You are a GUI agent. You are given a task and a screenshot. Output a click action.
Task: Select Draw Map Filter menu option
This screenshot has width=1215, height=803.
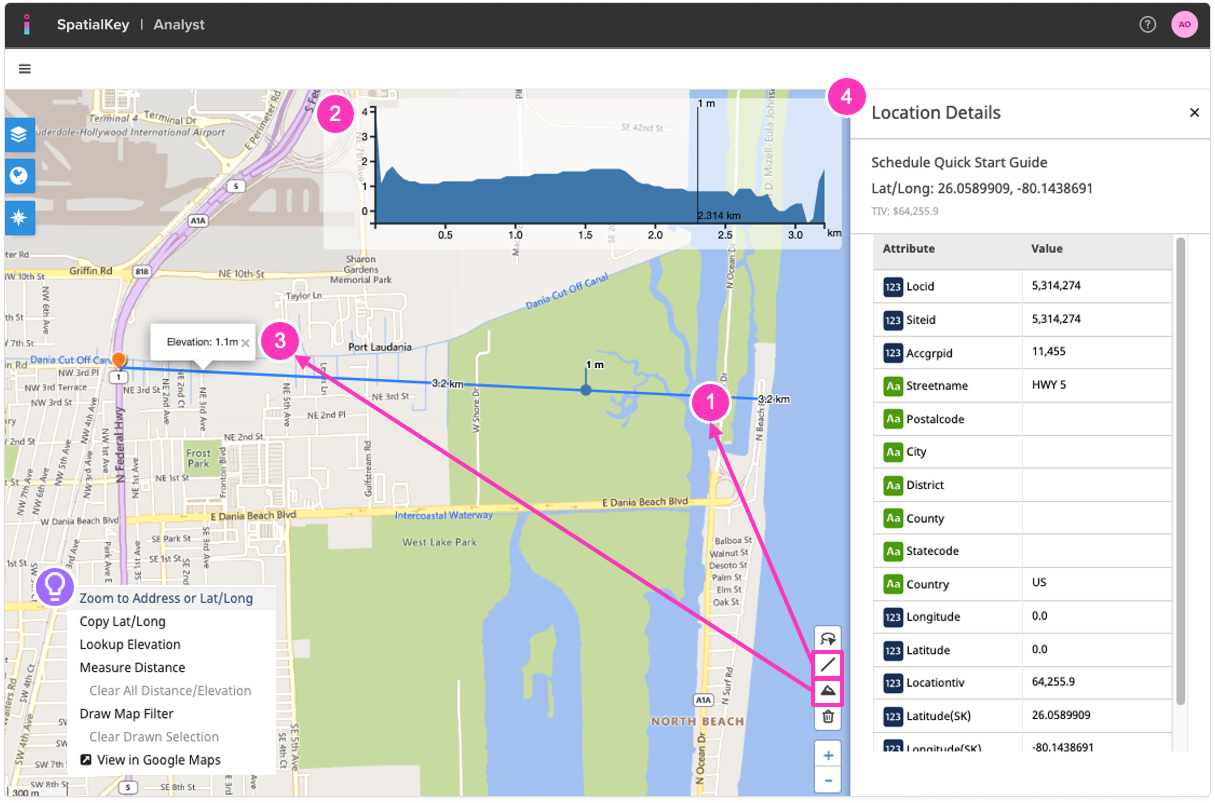pyautogui.click(x=125, y=713)
